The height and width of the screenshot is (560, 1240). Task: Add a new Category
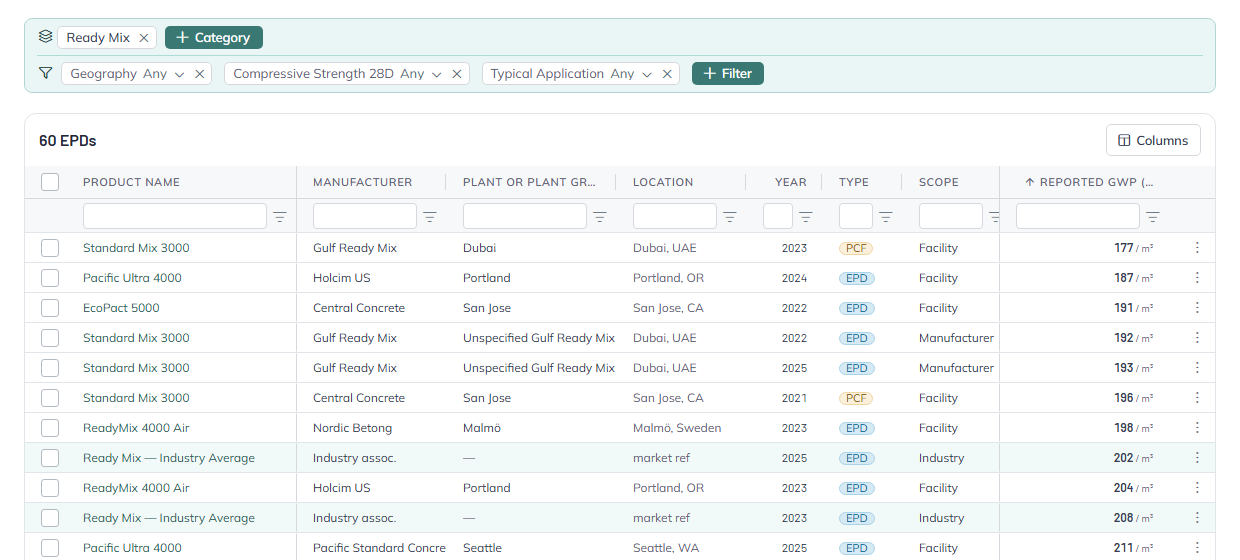point(214,37)
